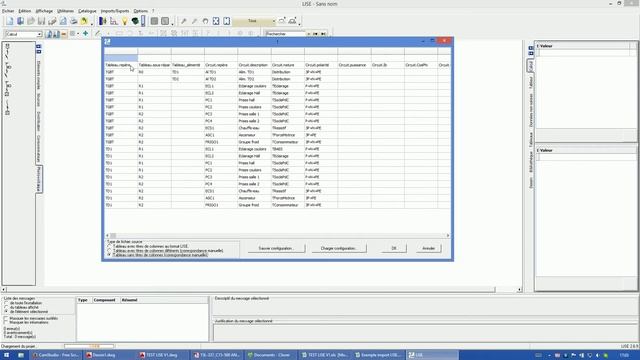Click the main canvas horizontal scrollbar
The height and width of the screenshot is (360, 640).
pos(261,289)
